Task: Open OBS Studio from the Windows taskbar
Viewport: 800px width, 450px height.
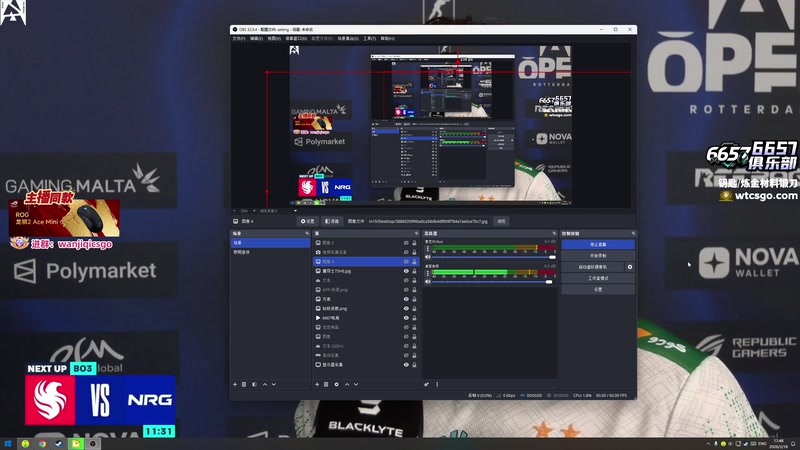Action: (x=93, y=444)
